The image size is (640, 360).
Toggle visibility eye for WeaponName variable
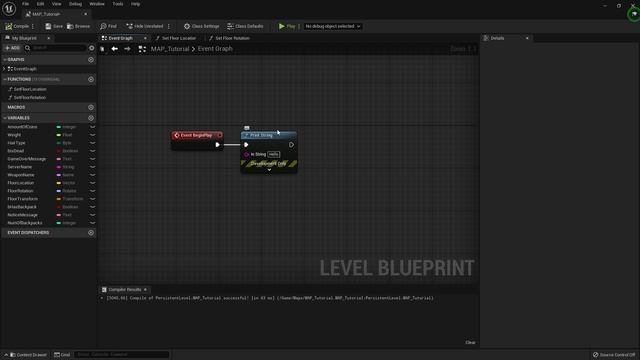click(92, 175)
